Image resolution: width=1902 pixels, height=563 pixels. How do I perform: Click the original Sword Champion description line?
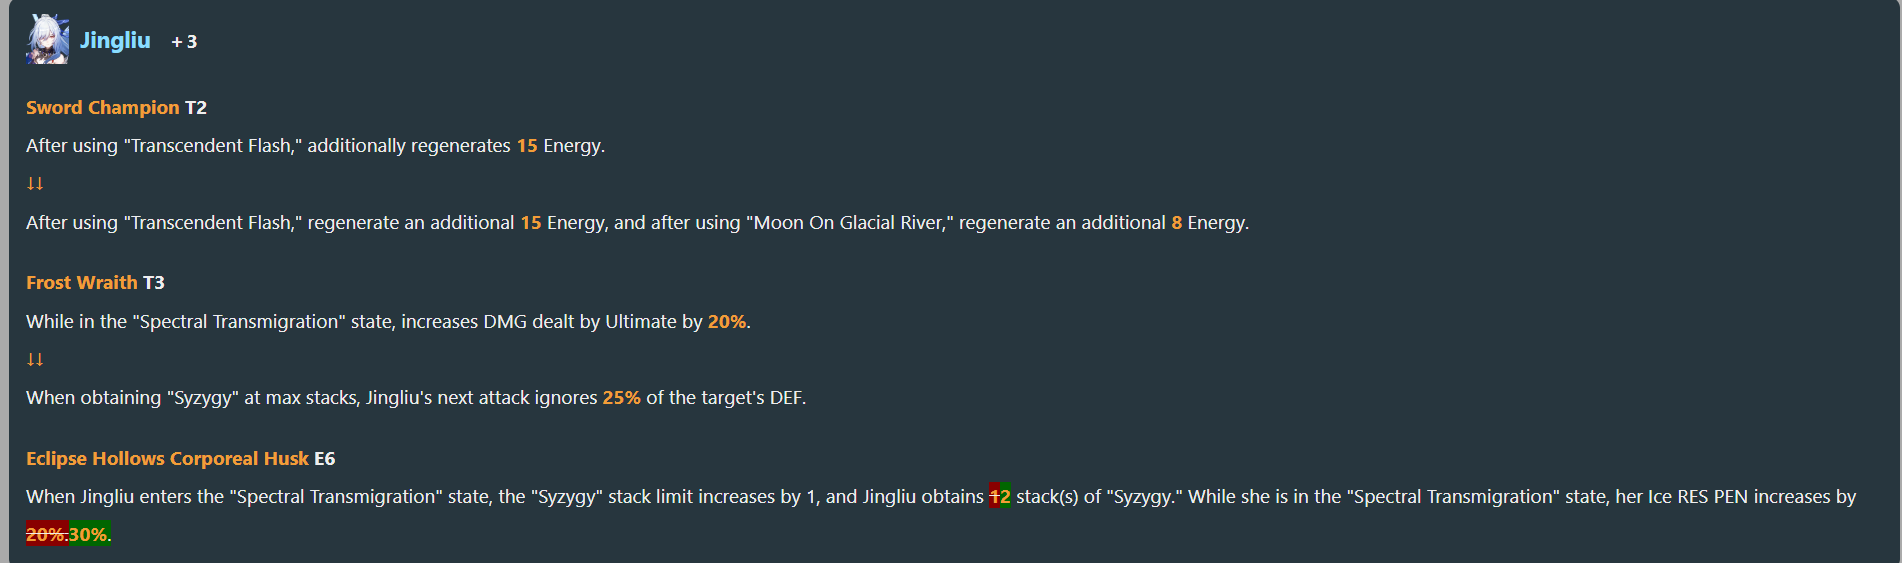coord(315,145)
